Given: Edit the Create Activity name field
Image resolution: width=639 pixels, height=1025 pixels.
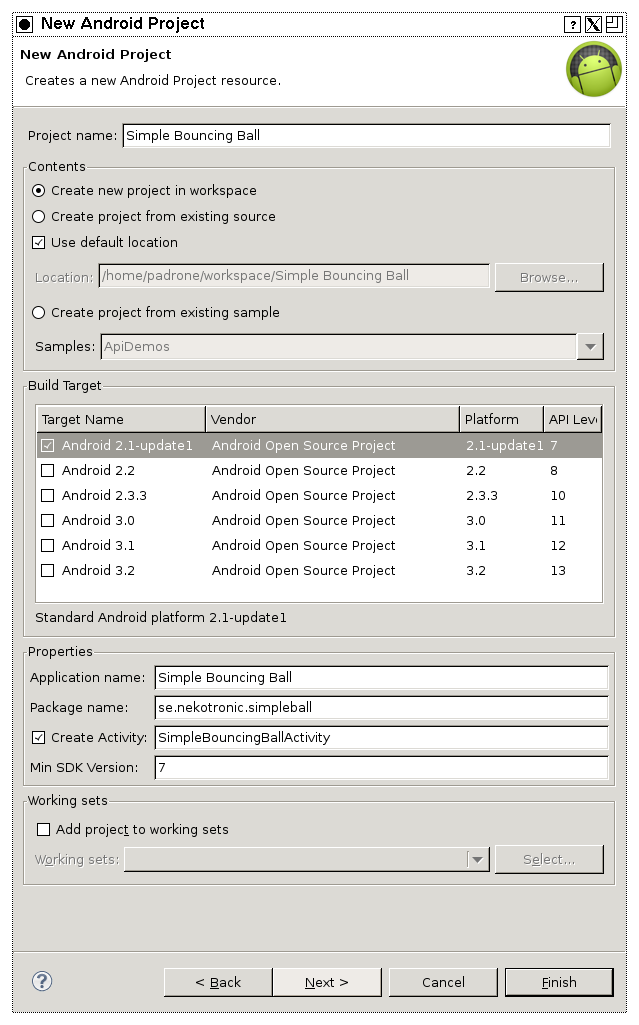Looking at the screenshot, I should pos(382,737).
